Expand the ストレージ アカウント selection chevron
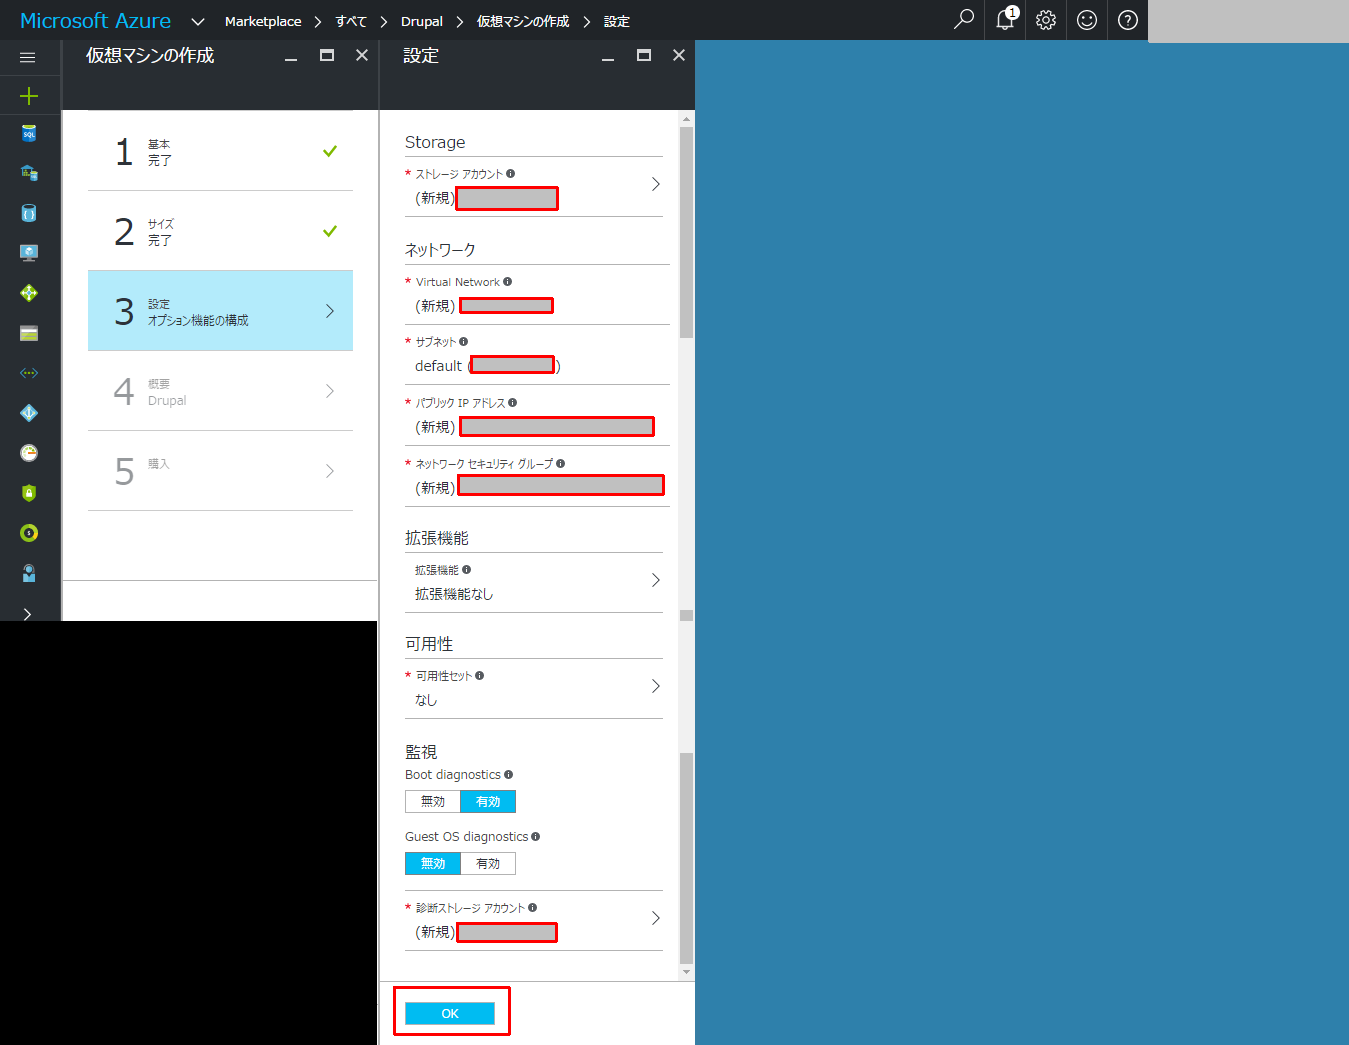The width and height of the screenshot is (1349, 1045). click(656, 184)
